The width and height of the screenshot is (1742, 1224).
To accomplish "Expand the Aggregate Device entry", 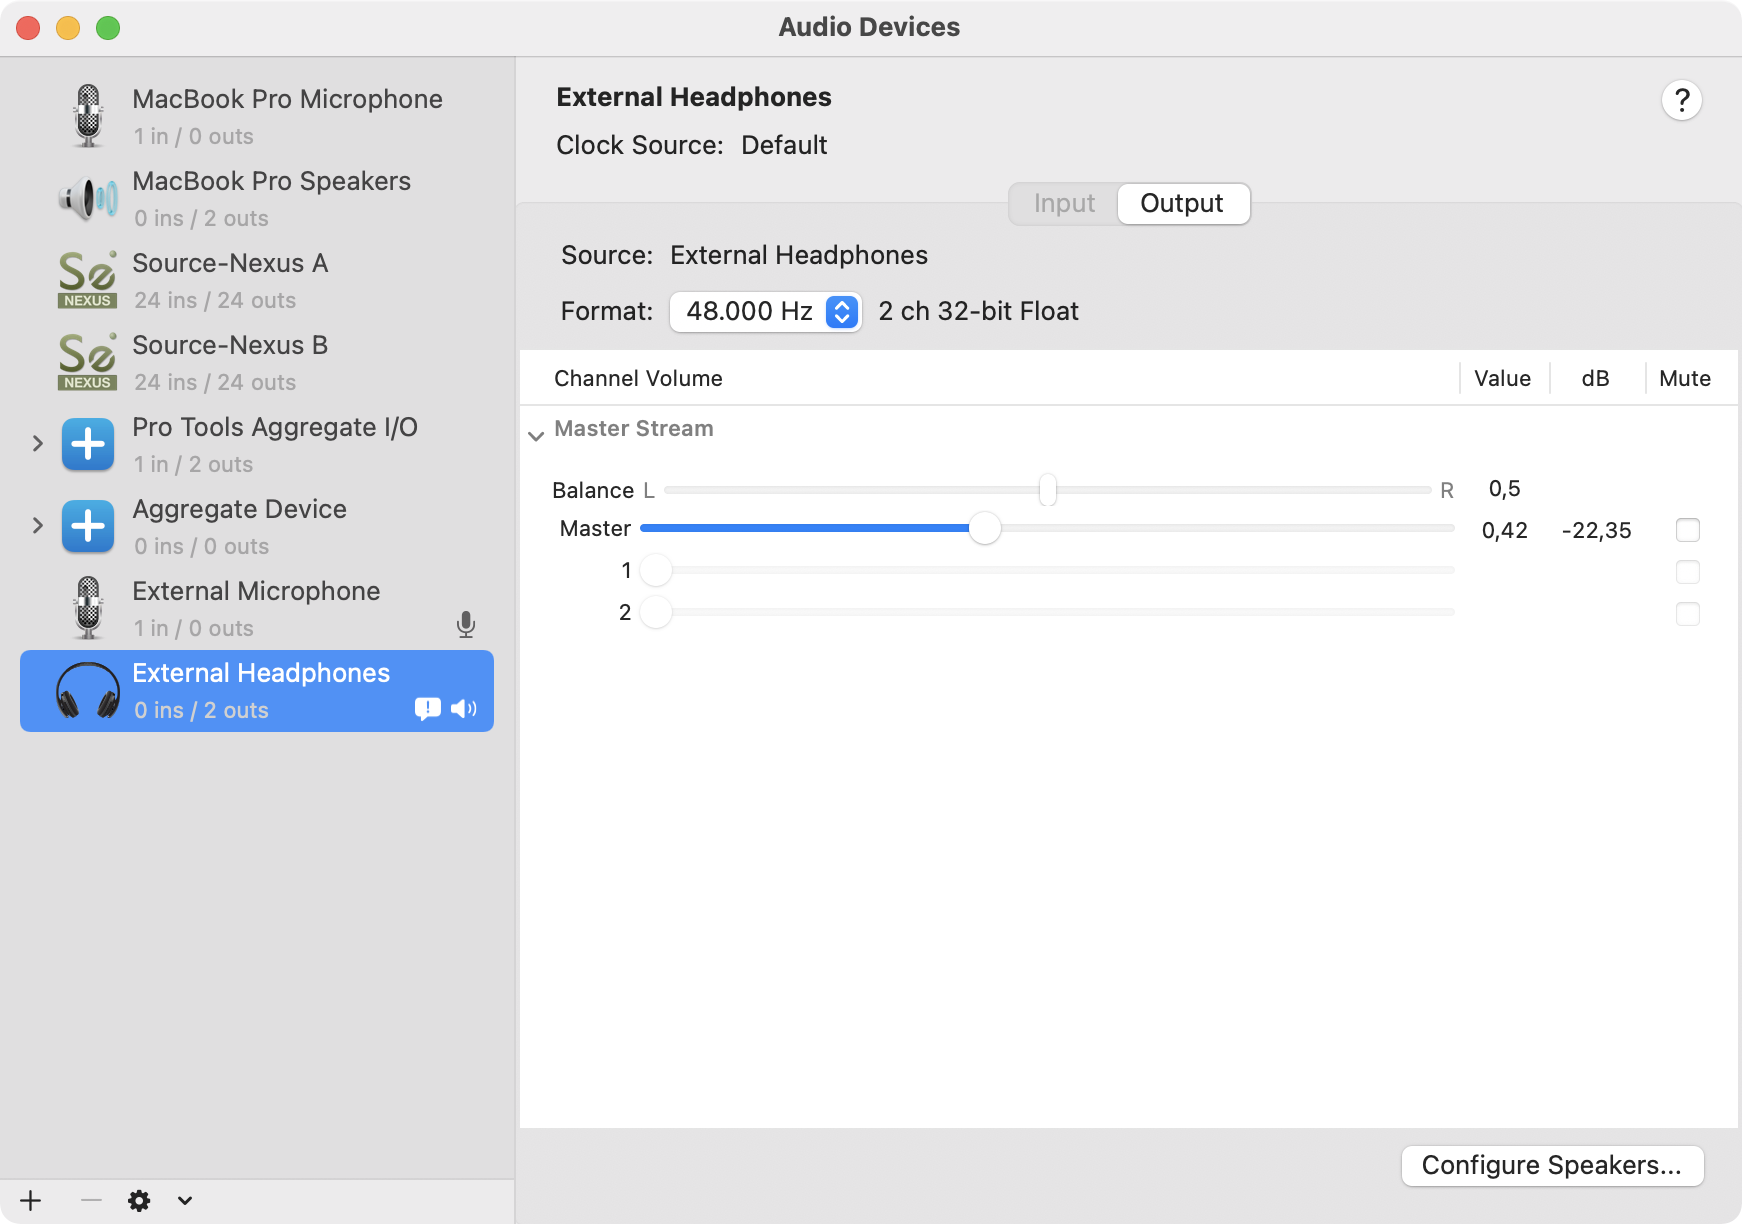I will 38,525.
